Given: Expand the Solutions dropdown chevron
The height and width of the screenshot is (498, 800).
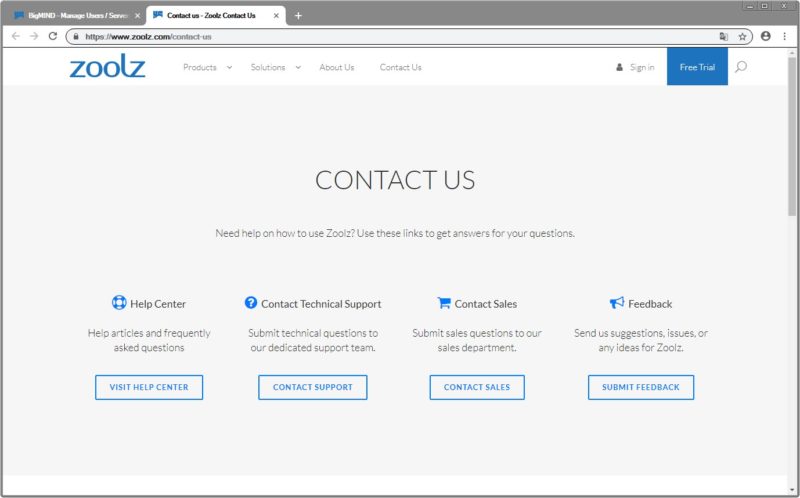Looking at the screenshot, I should tap(298, 67).
